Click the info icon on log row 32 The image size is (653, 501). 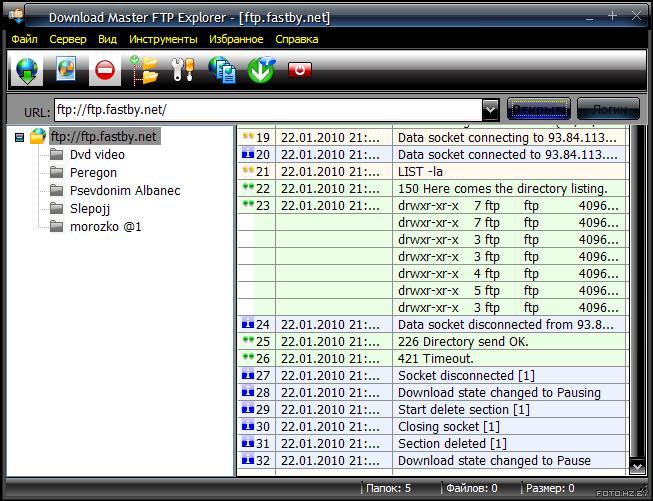[248, 460]
